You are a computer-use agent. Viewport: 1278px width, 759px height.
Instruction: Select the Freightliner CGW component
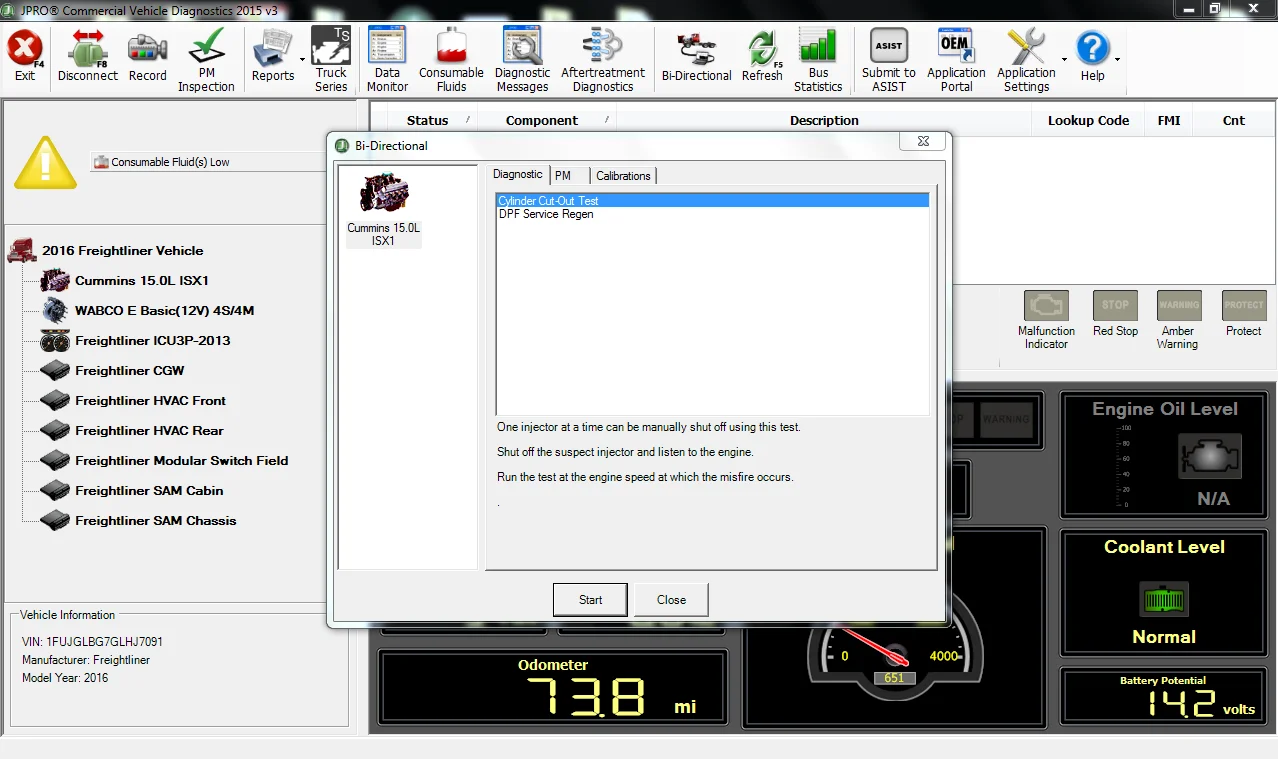pyautogui.click(x=130, y=371)
